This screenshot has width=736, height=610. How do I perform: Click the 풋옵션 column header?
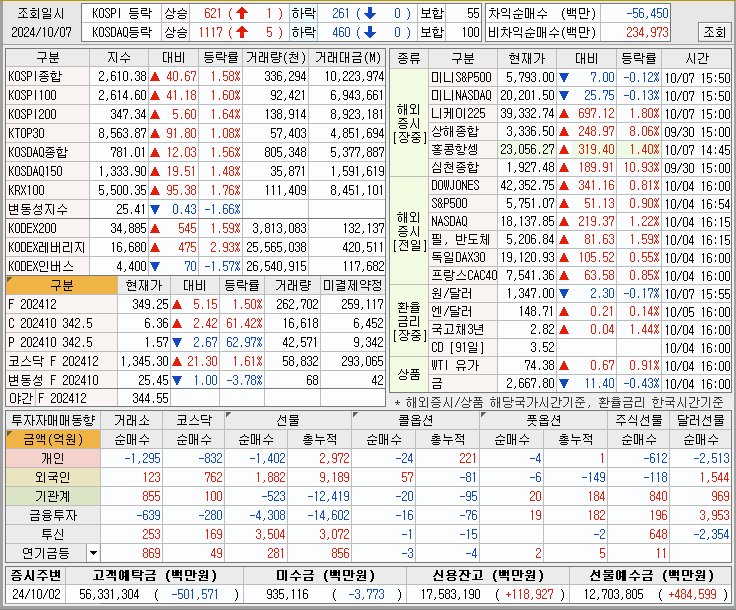click(543, 420)
